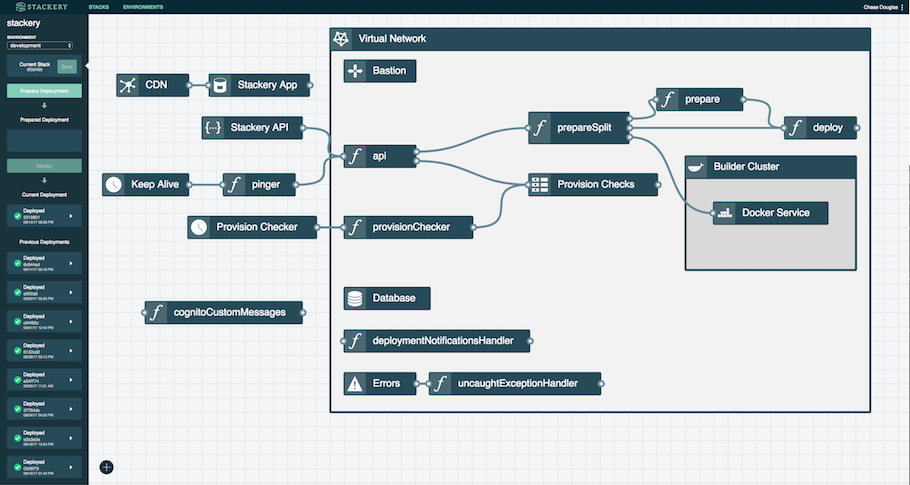The image size is (910, 485).
Task: Select the Database cylinder icon
Action: coord(355,298)
